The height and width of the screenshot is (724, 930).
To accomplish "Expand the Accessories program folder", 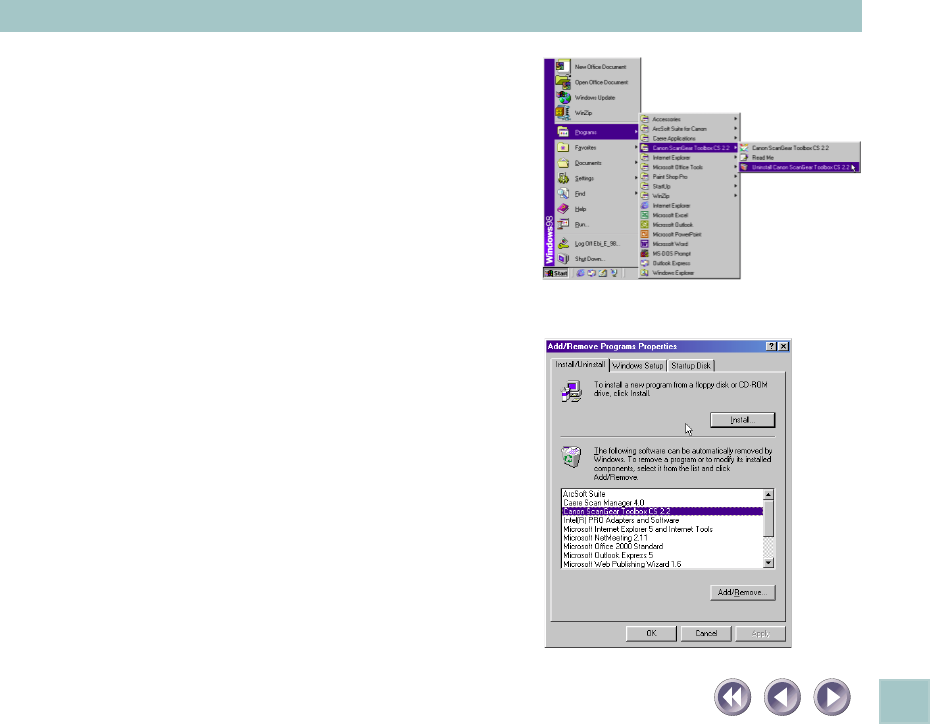I will click(689, 119).
